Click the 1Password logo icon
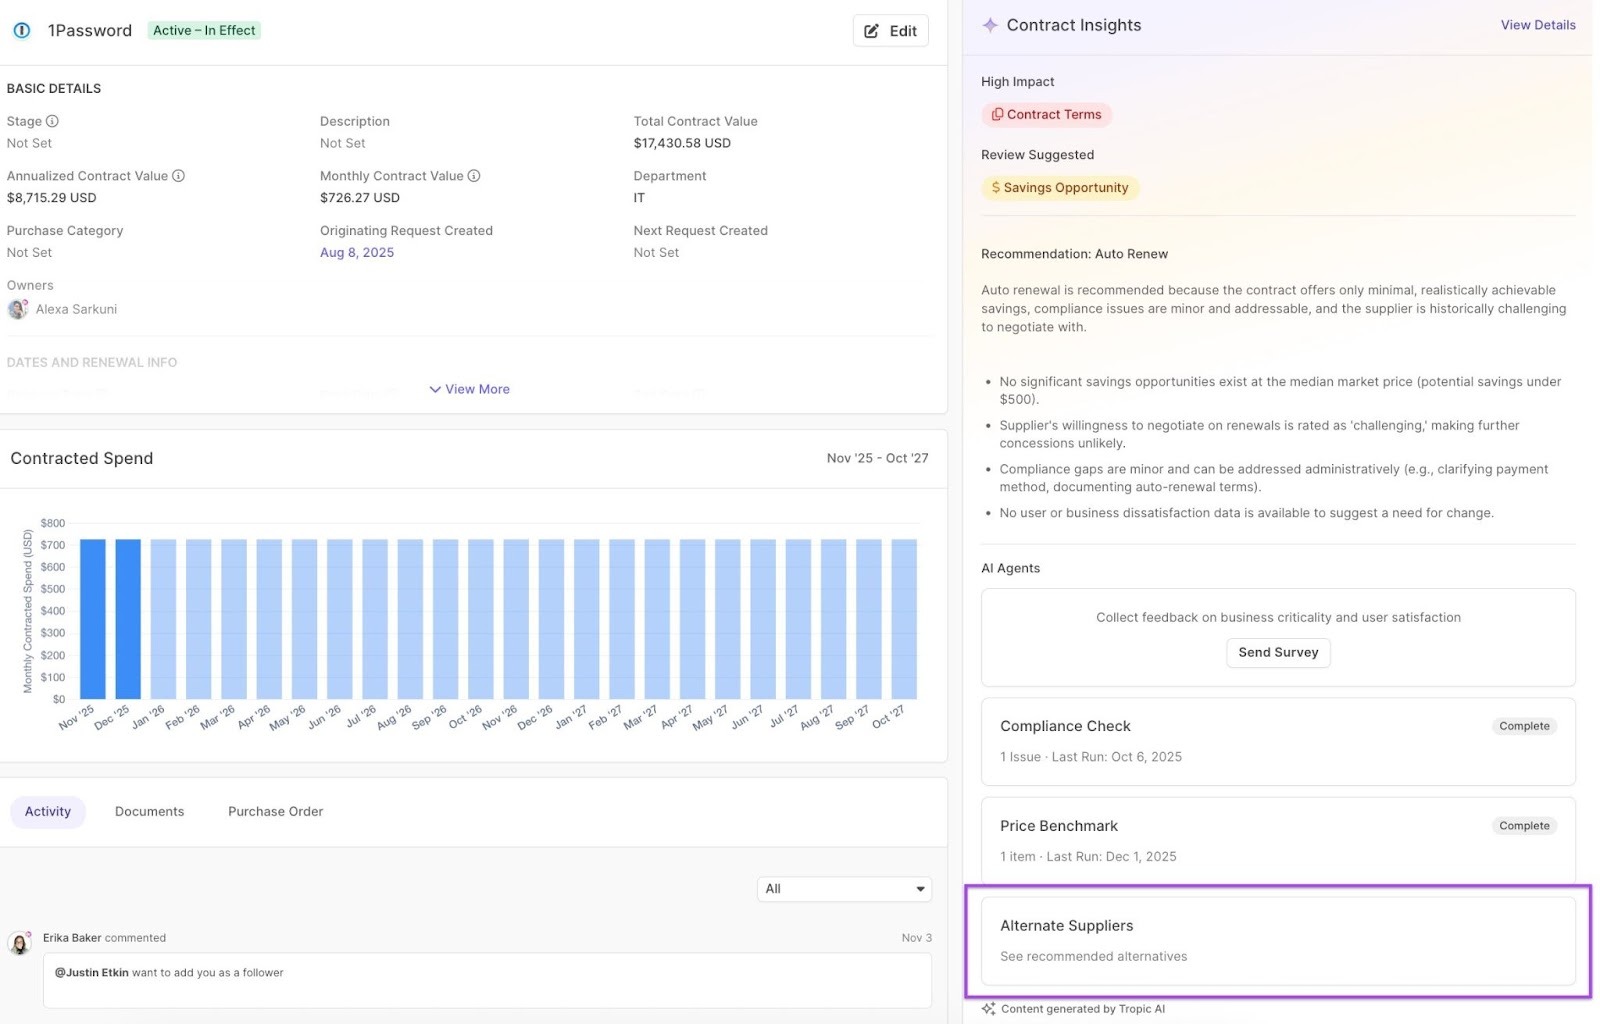This screenshot has height=1024, width=1600. click(x=21, y=31)
